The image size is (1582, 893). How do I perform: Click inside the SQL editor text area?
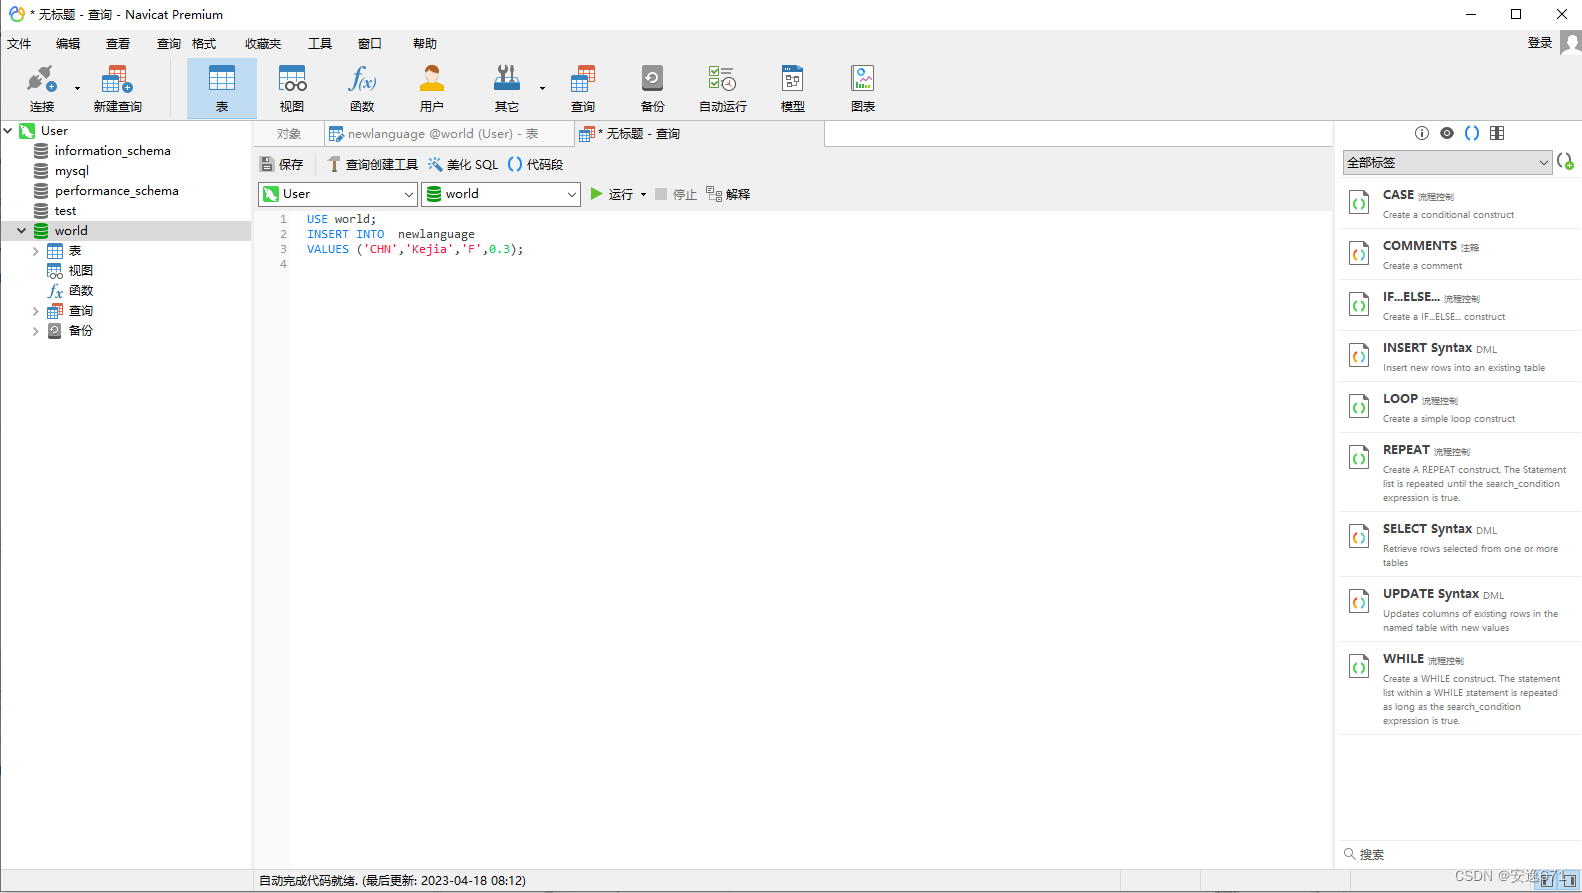click(x=810, y=540)
